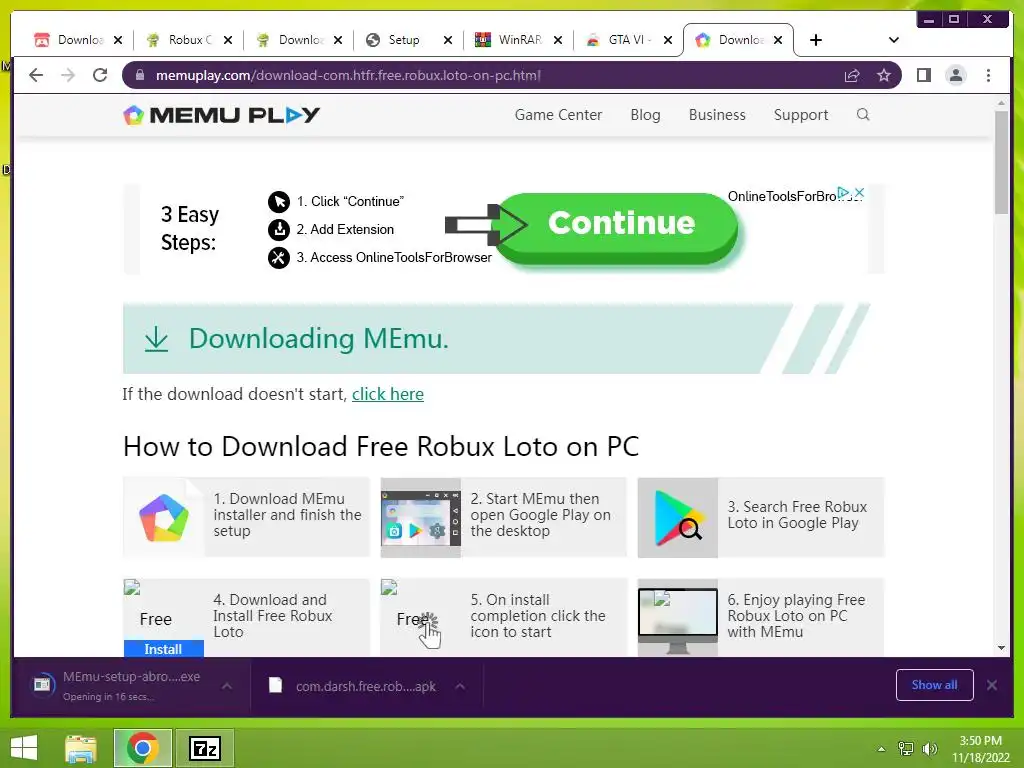1024x768 pixels.
Task: Open a new tab with the plus button
Action: 816,40
